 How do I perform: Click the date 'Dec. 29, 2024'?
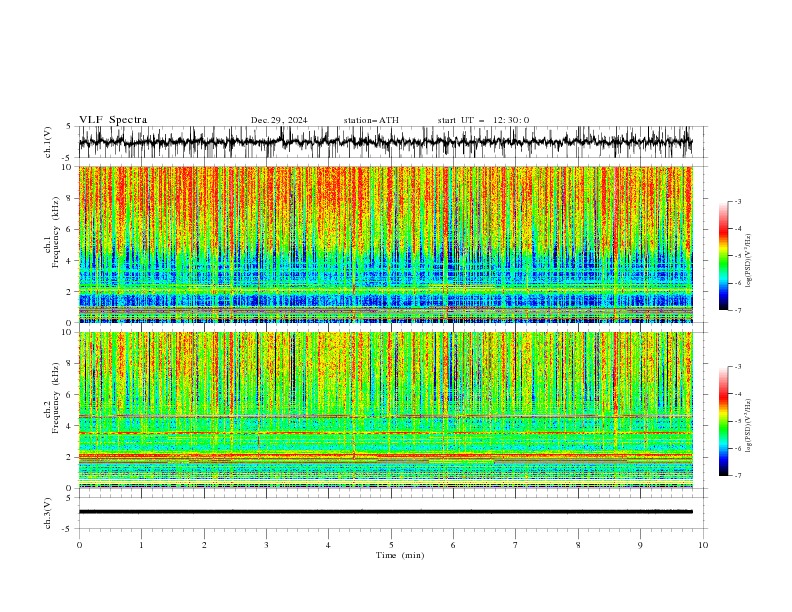click(x=279, y=120)
